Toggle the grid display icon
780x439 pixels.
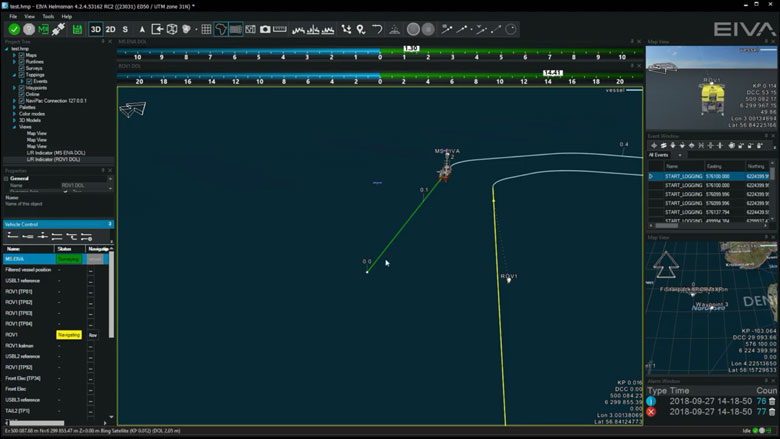pyautogui.click(x=207, y=29)
